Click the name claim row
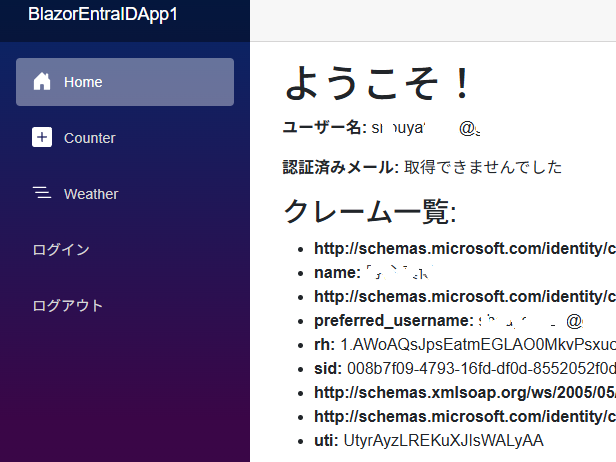This screenshot has width=616, height=462. (x=374, y=272)
